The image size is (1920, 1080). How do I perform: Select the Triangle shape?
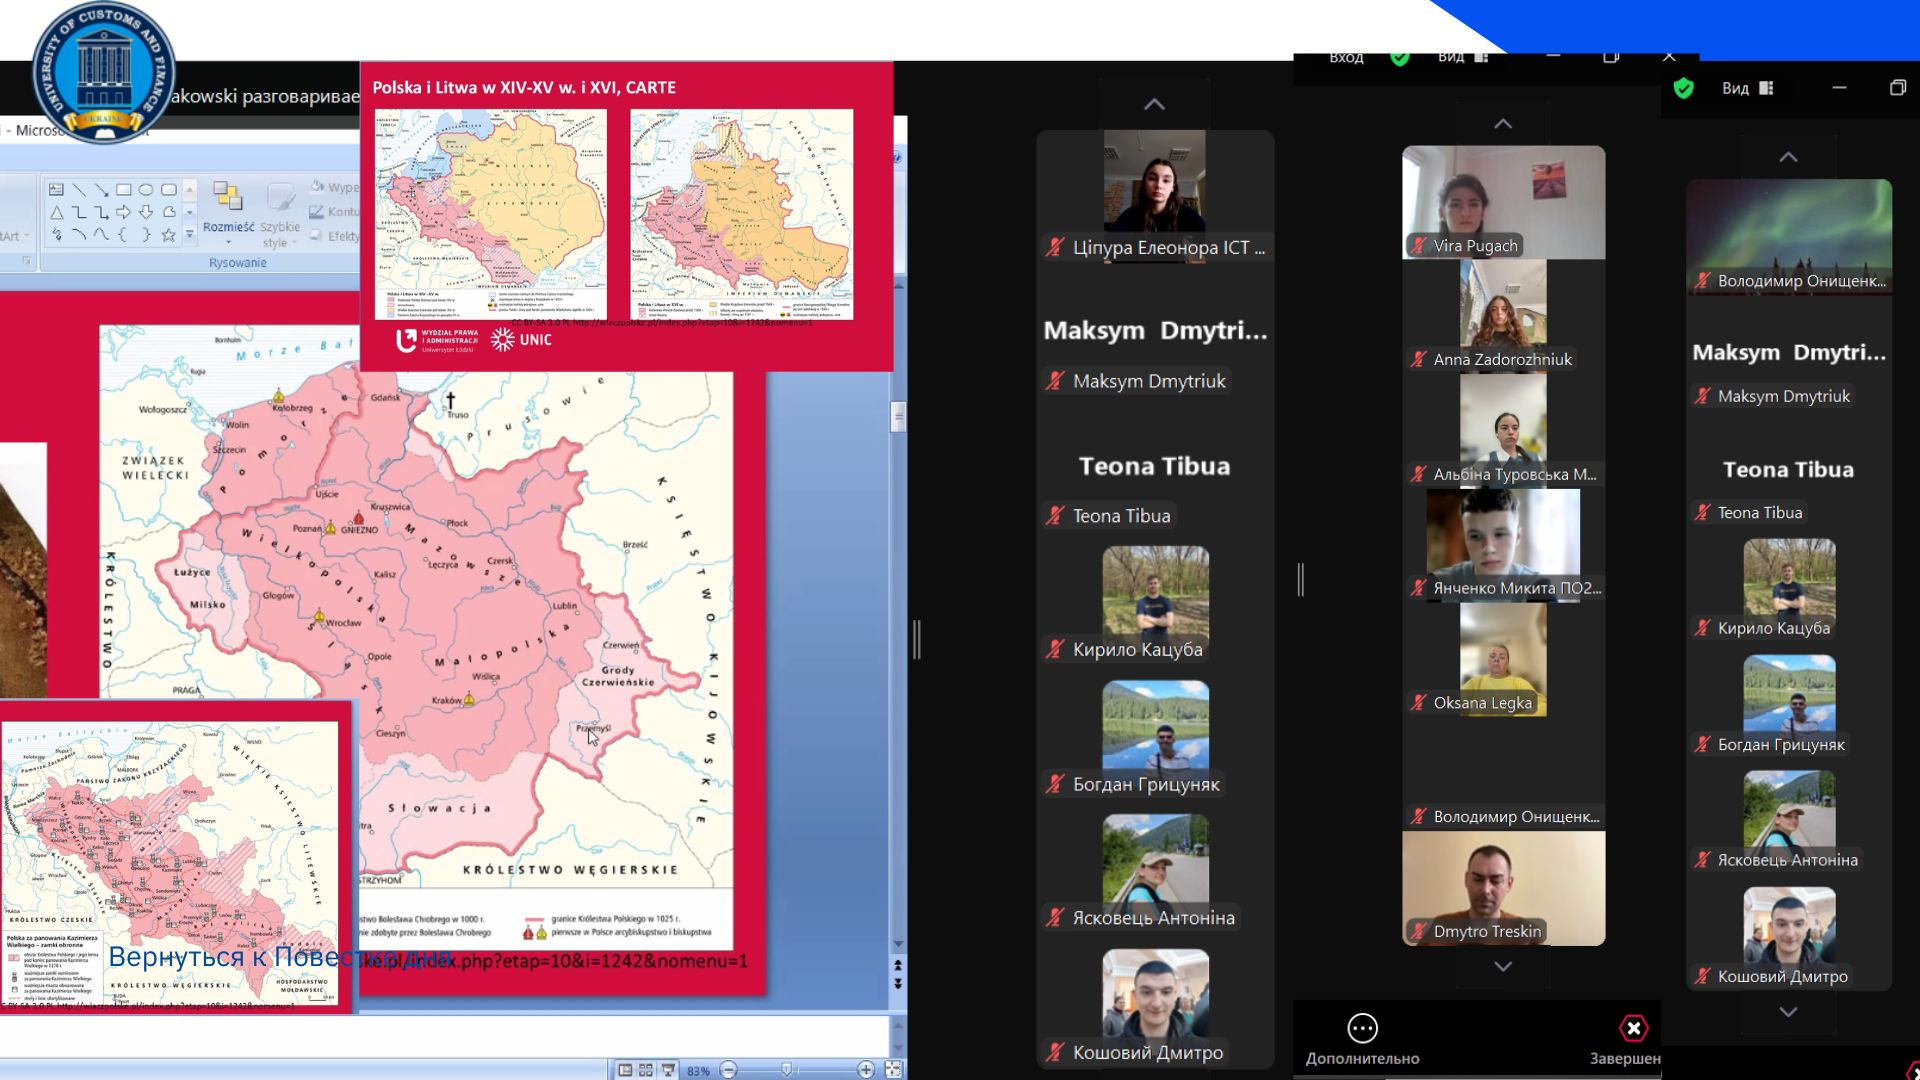(x=56, y=212)
